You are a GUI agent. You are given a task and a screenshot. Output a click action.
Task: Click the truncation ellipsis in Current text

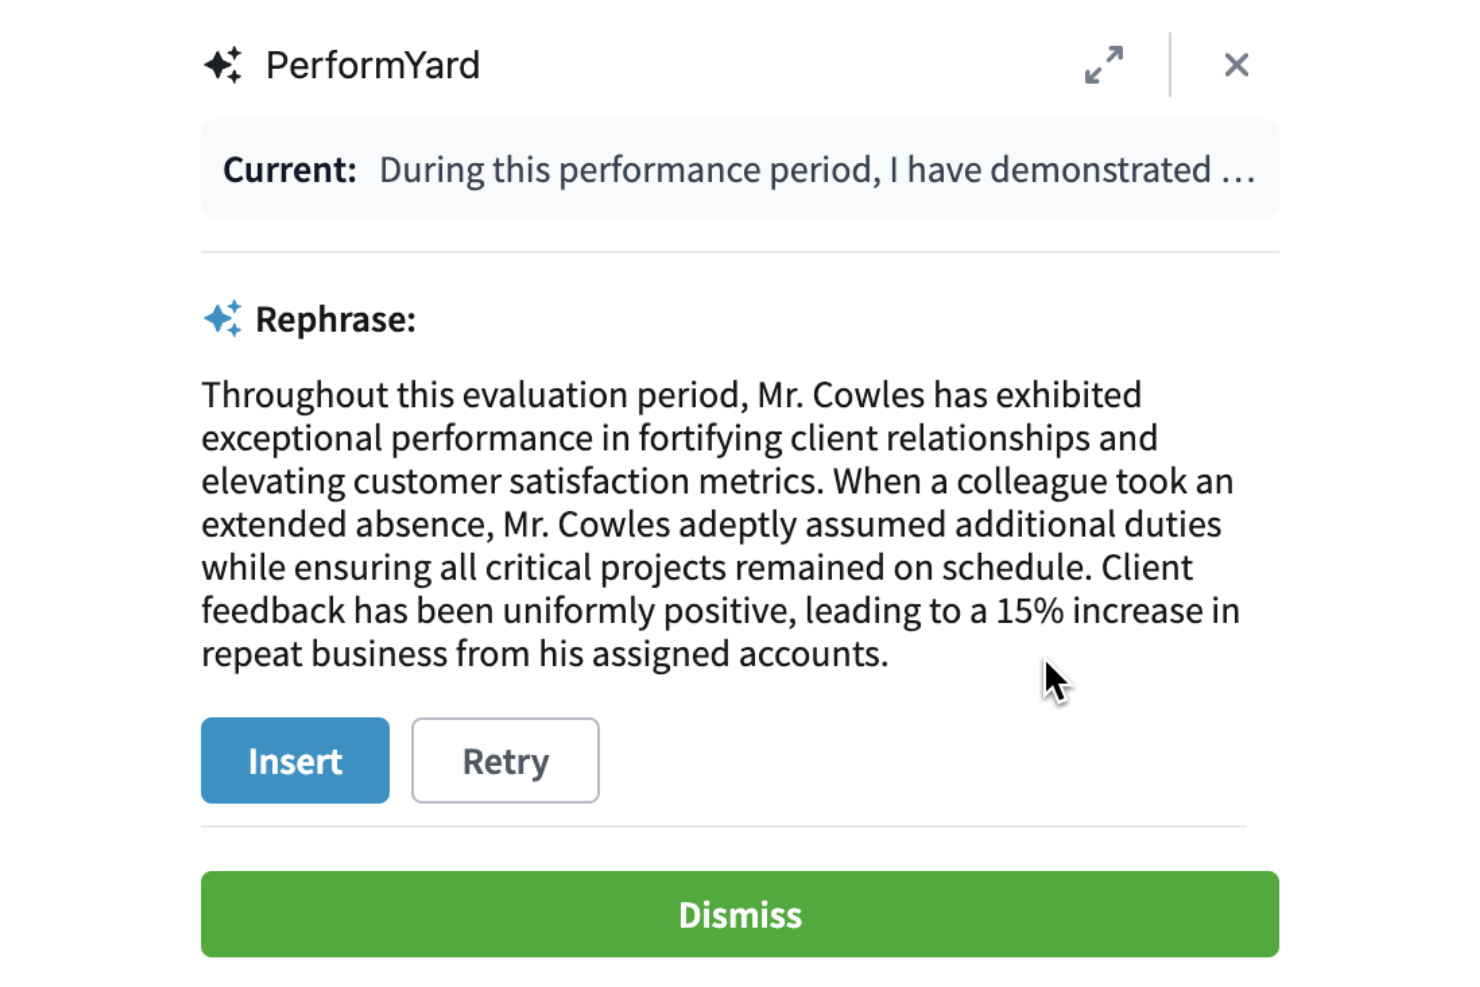click(x=1238, y=172)
